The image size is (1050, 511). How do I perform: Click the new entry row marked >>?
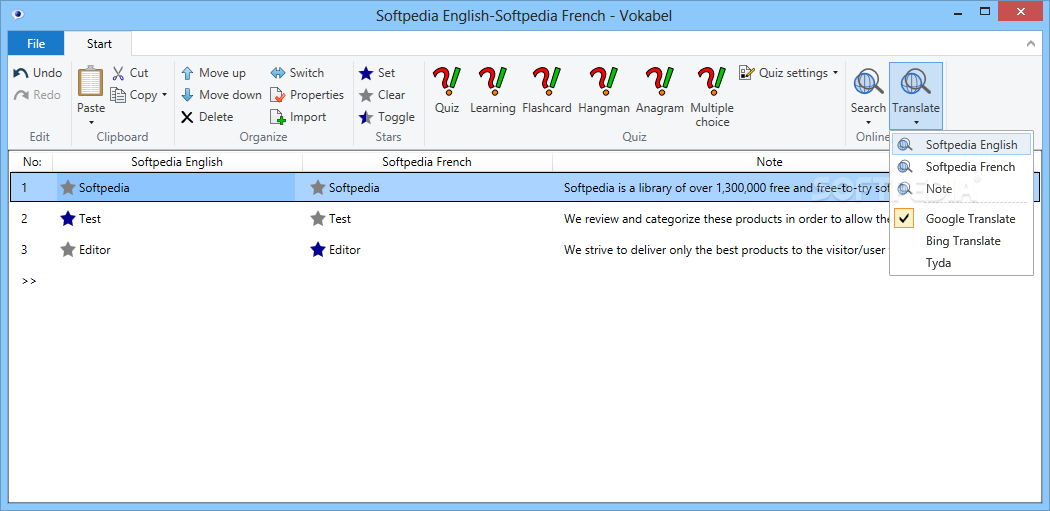[x=29, y=281]
